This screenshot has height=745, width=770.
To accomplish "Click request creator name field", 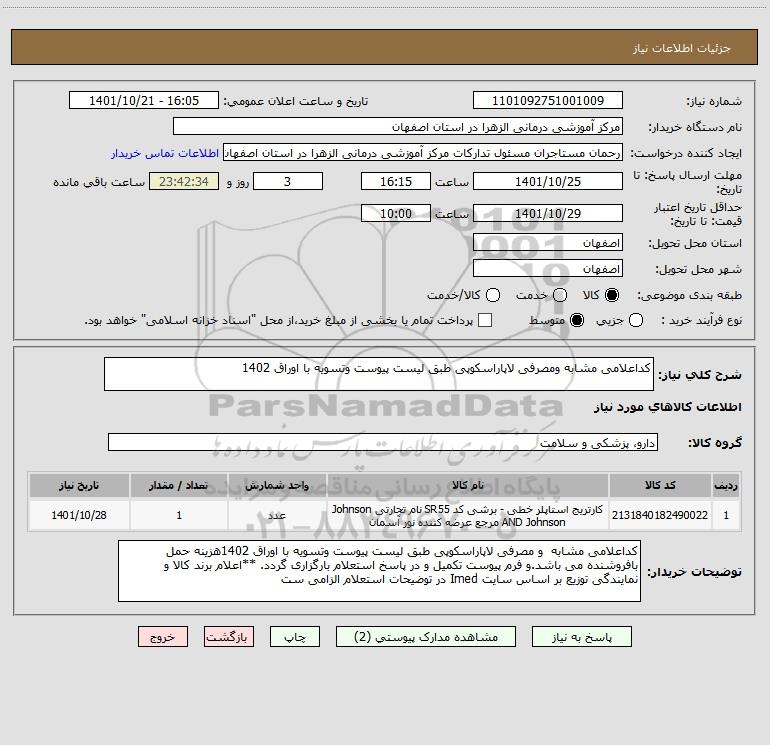I will click(423, 153).
